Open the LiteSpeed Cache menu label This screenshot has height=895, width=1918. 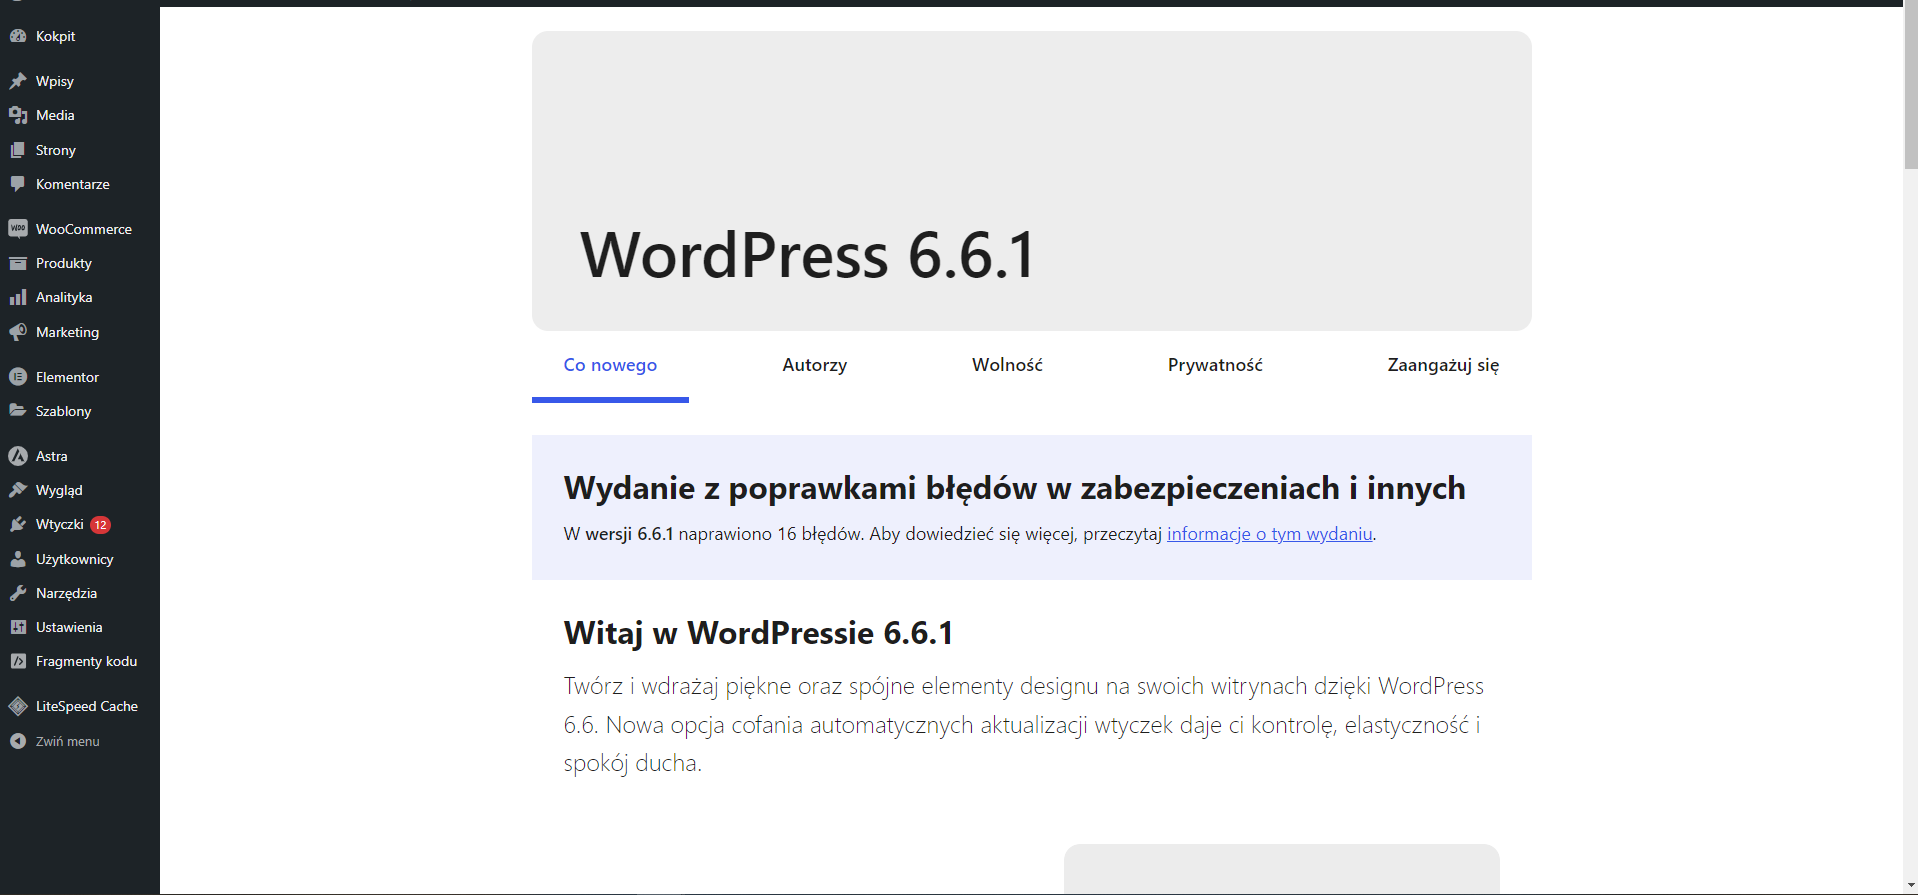pos(87,706)
